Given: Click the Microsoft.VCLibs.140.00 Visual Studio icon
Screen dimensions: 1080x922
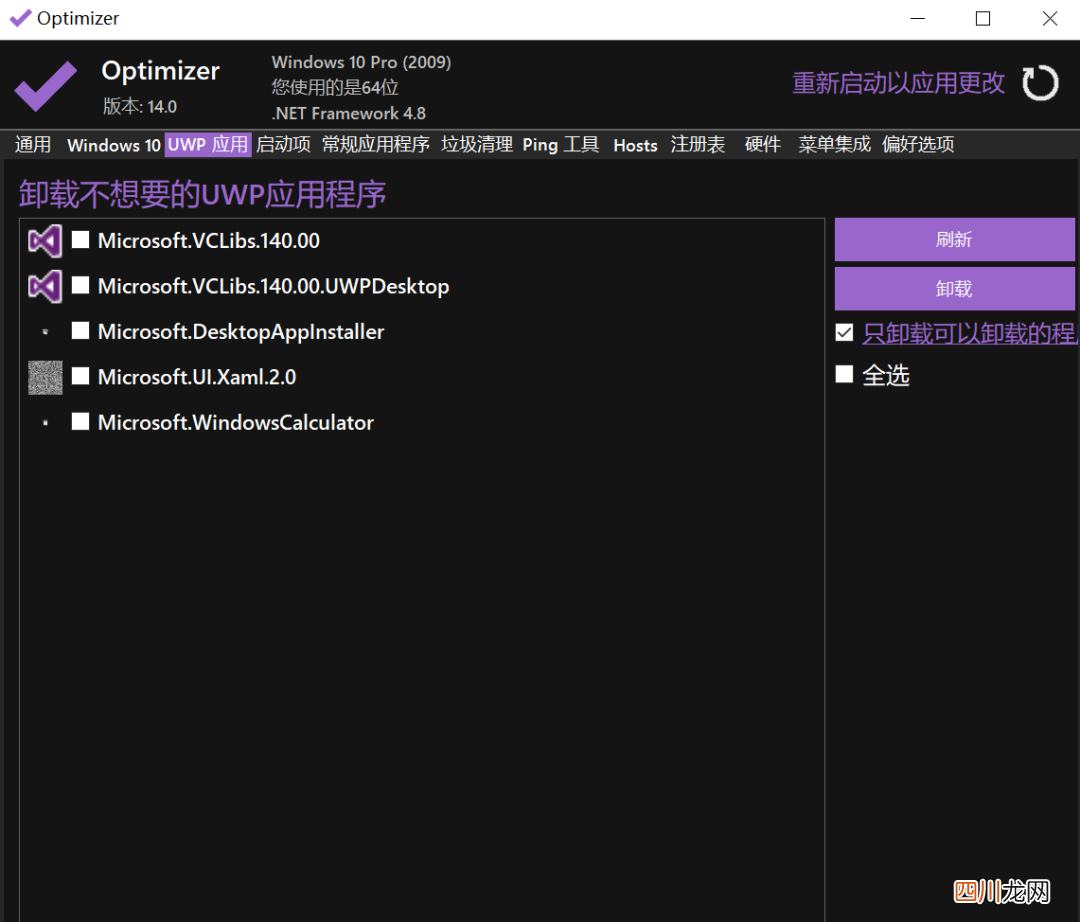Looking at the screenshot, I should [45, 241].
